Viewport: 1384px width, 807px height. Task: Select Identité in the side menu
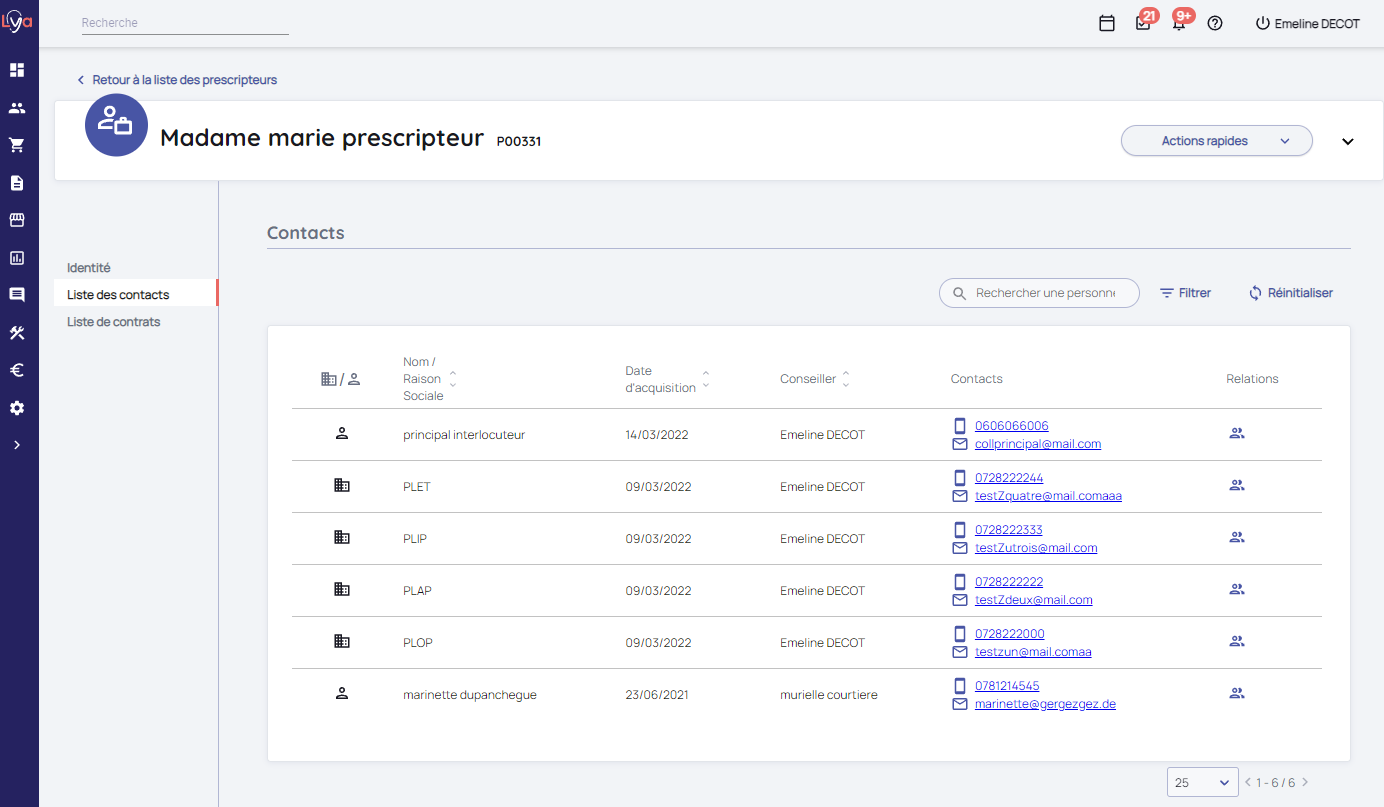[x=89, y=268]
